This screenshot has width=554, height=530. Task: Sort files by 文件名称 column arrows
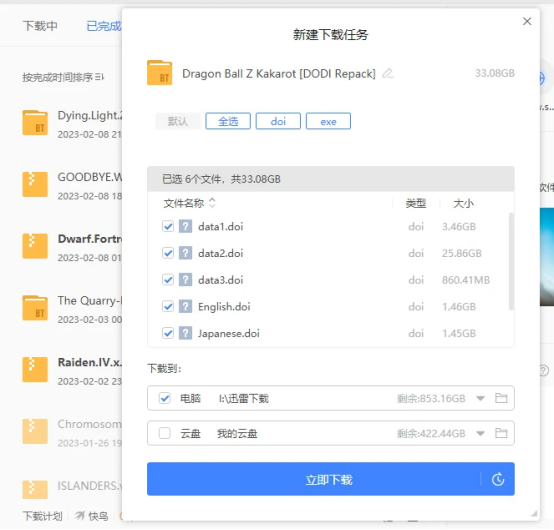(212, 203)
